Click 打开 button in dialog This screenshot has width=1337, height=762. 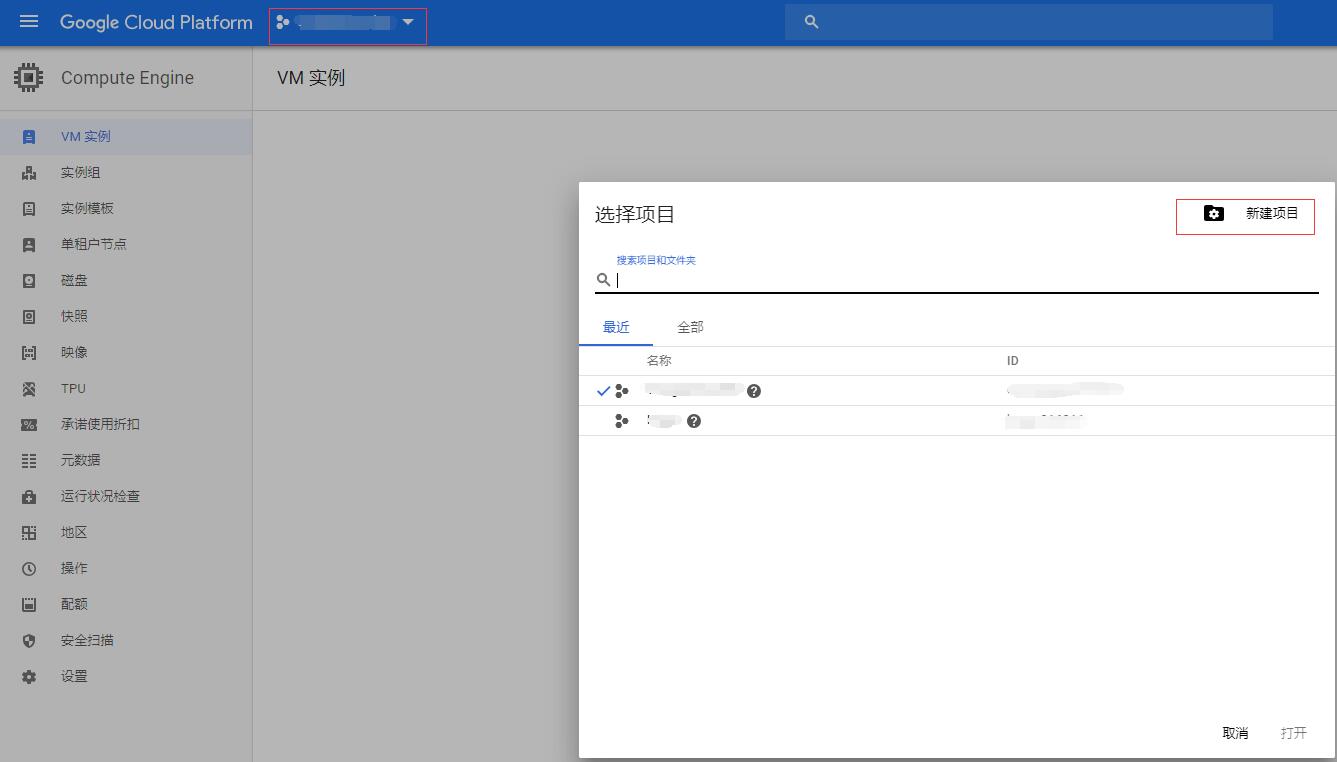pyautogui.click(x=1294, y=733)
